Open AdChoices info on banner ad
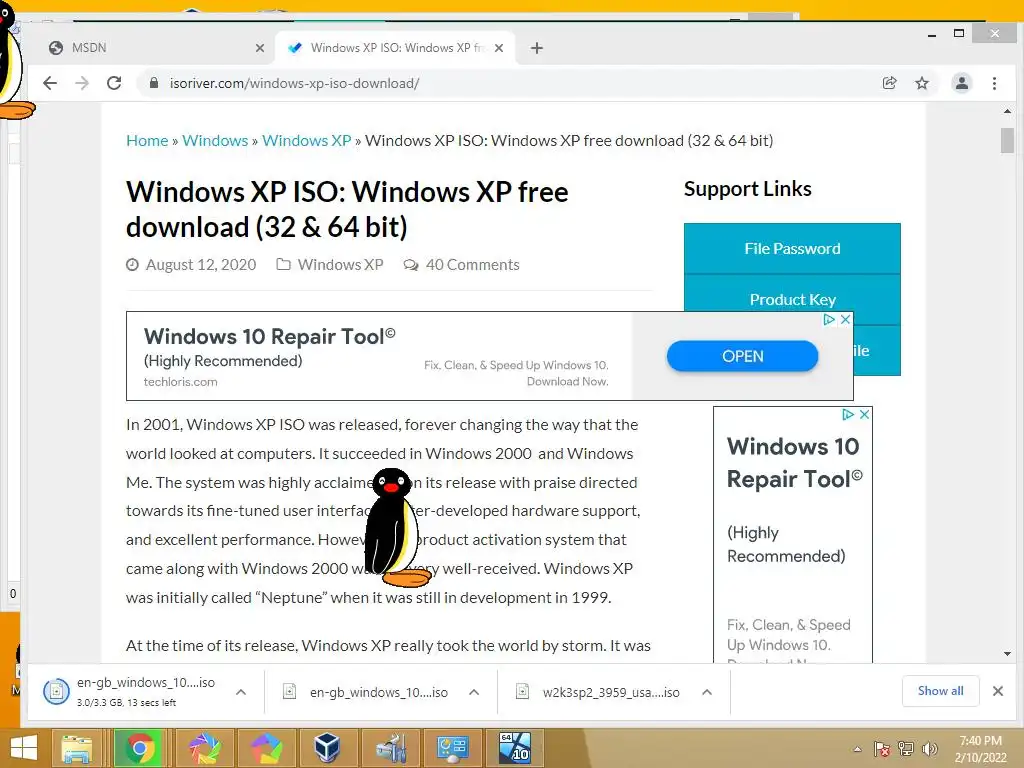This screenshot has width=1024, height=768. 829,319
